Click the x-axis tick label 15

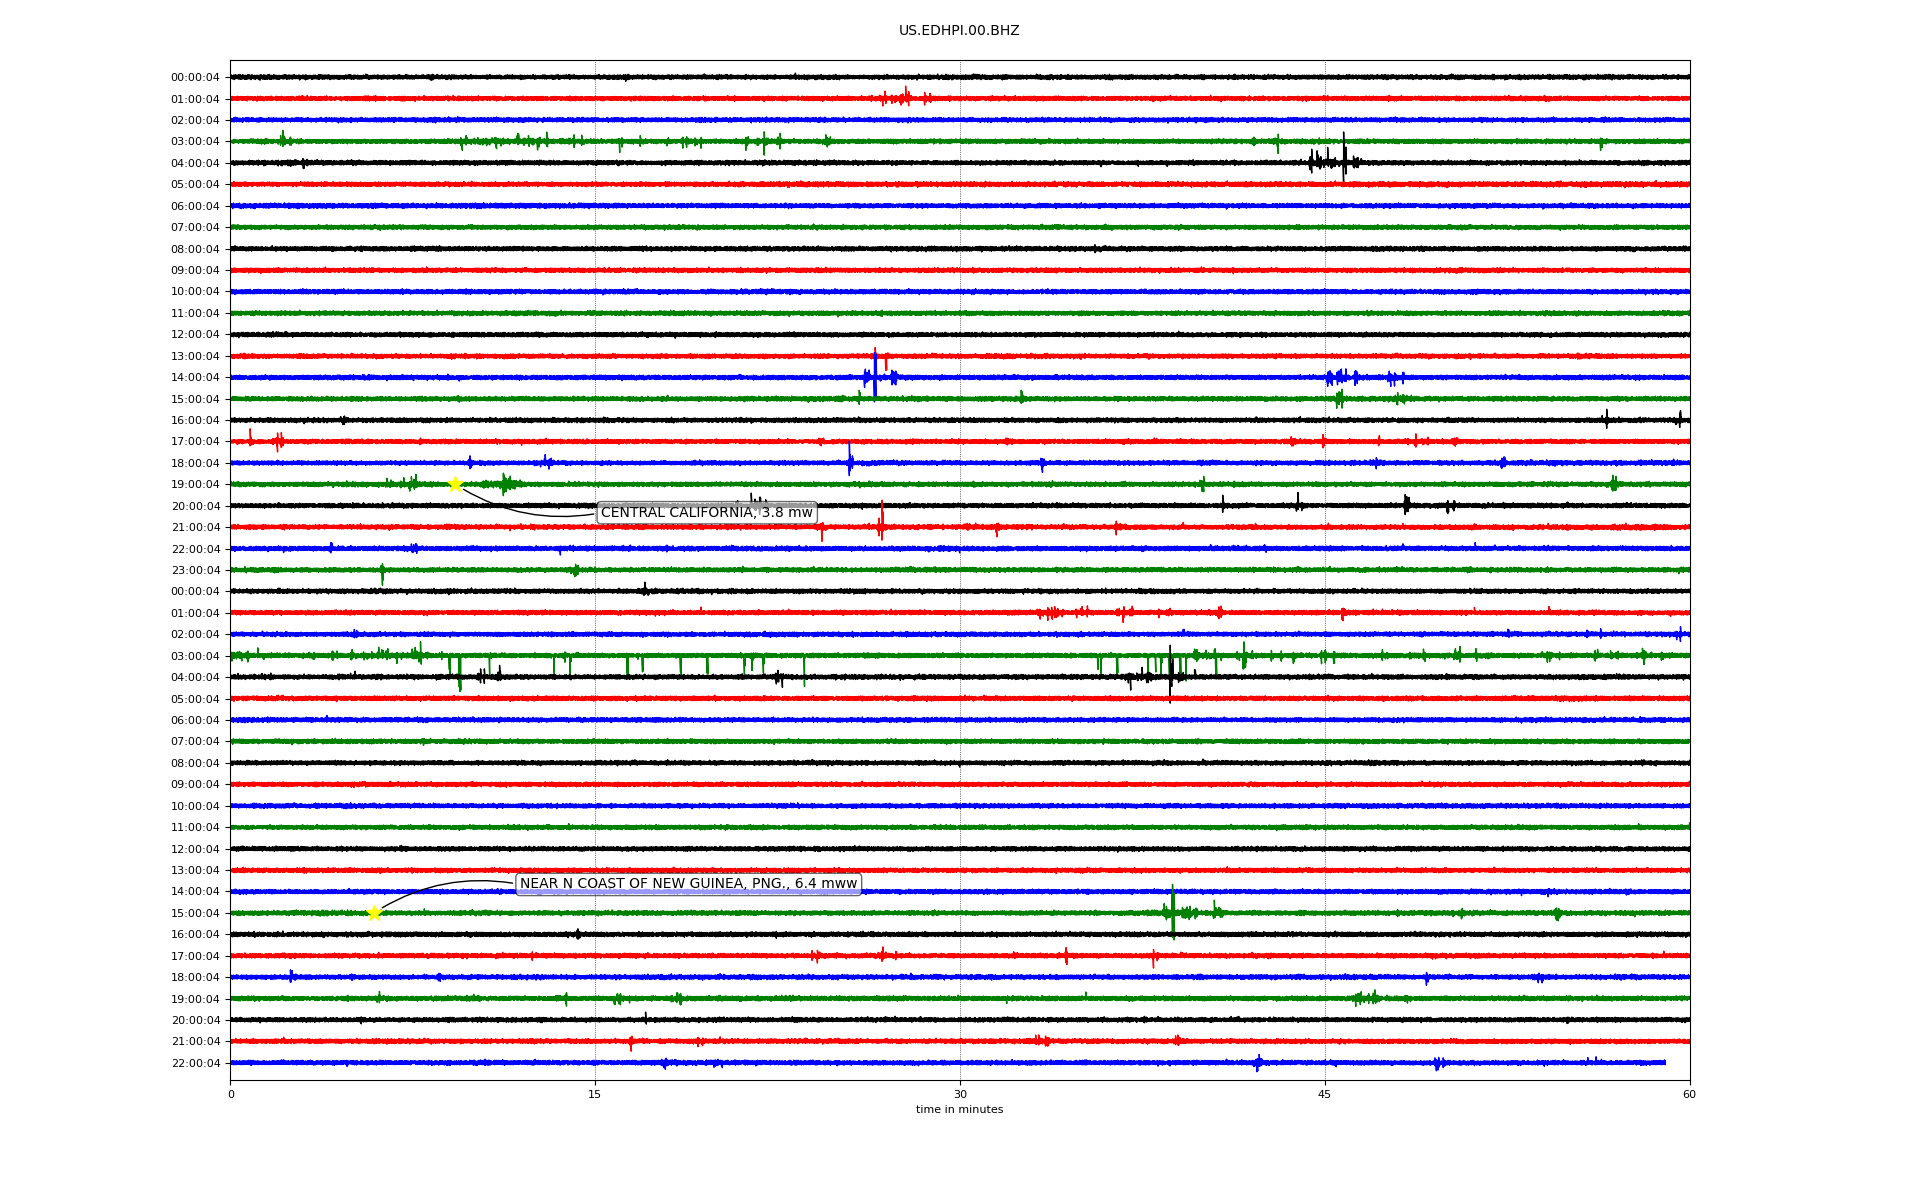pyautogui.click(x=595, y=1094)
